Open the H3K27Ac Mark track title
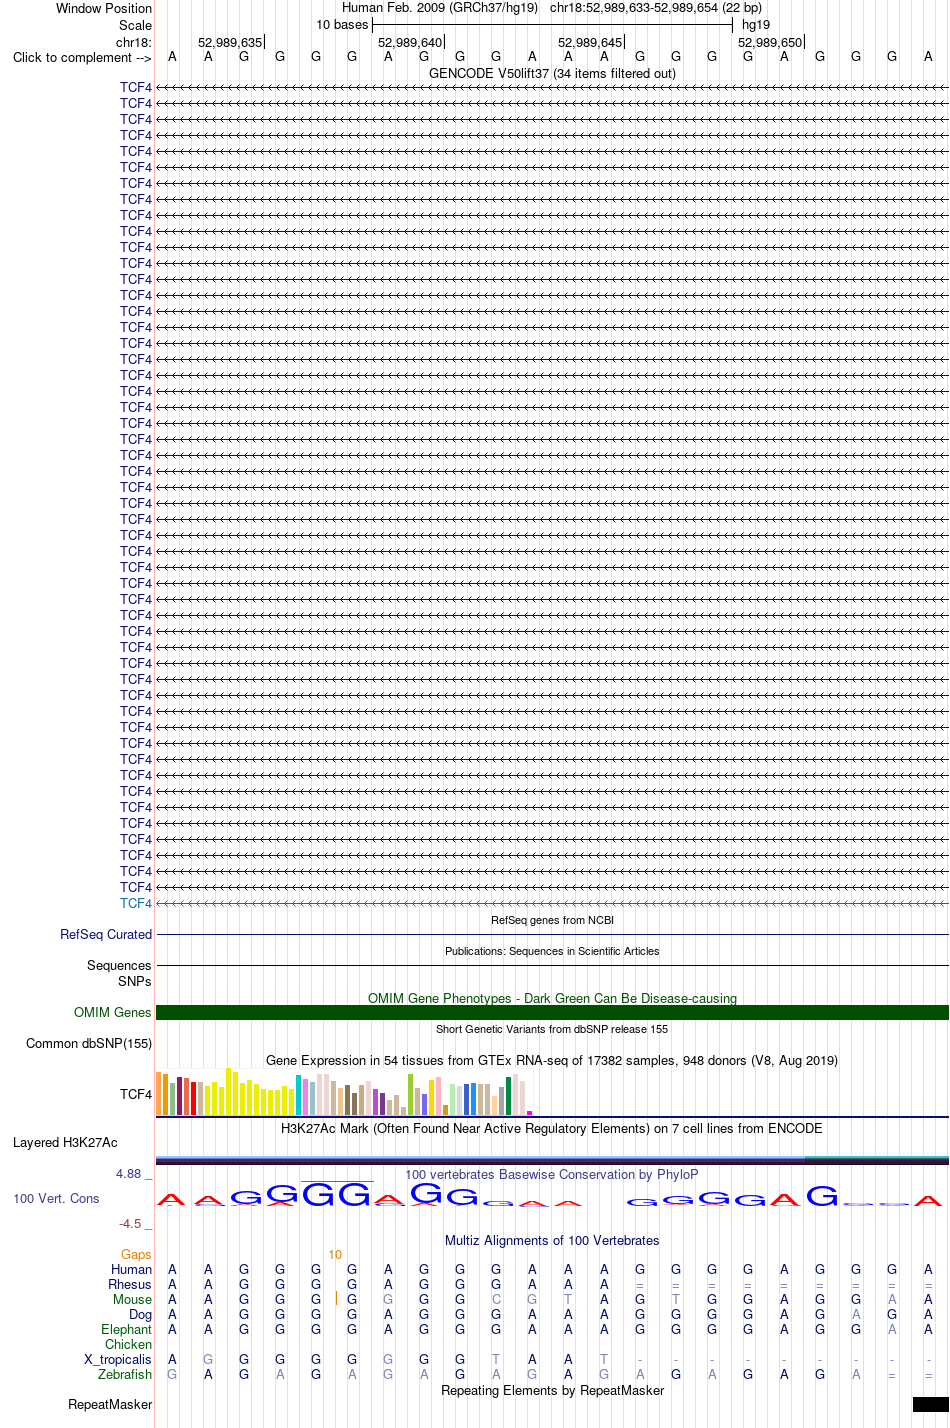The height and width of the screenshot is (1428, 950). tap(552, 1128)
